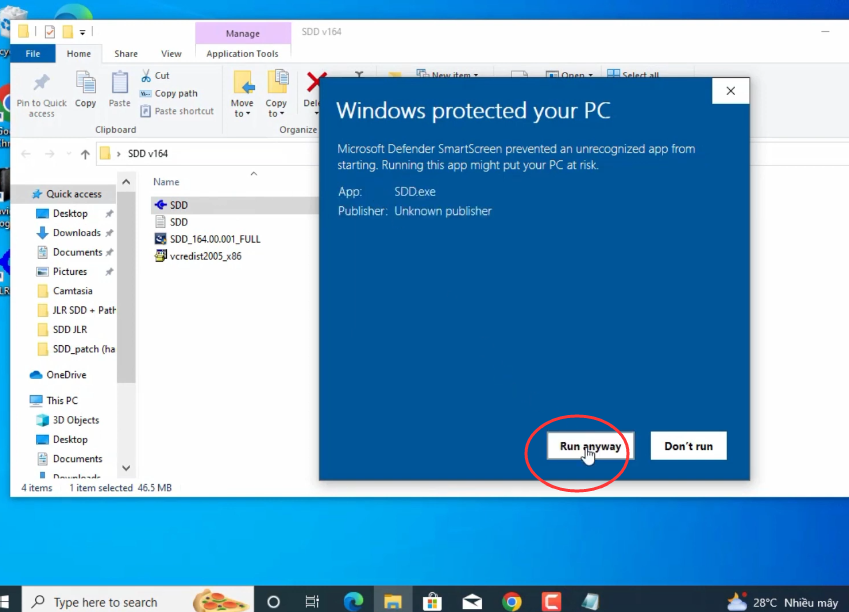Screen dimensions: 849x612
Task: Select OneDrive in the navigation pane
Action: coord(66,375)
